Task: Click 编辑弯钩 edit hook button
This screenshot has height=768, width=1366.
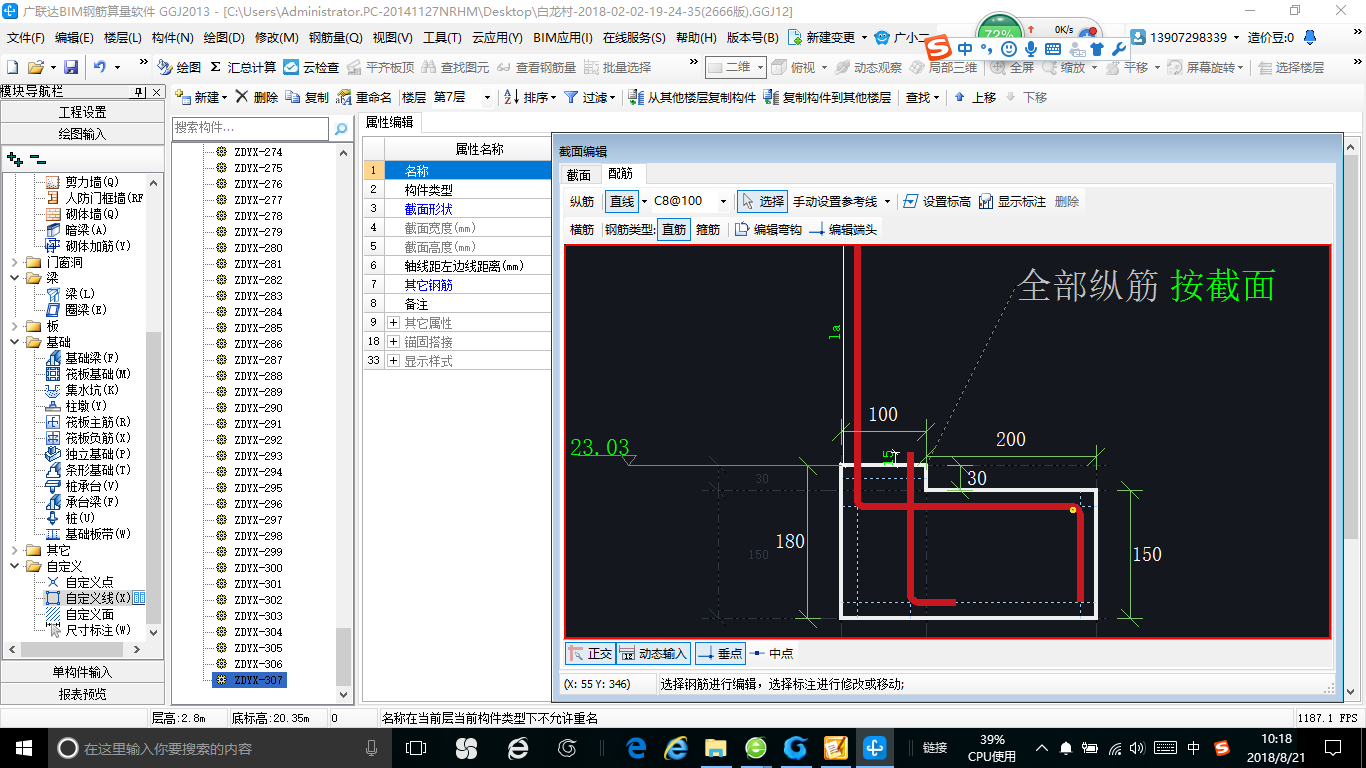Action: 768,229
